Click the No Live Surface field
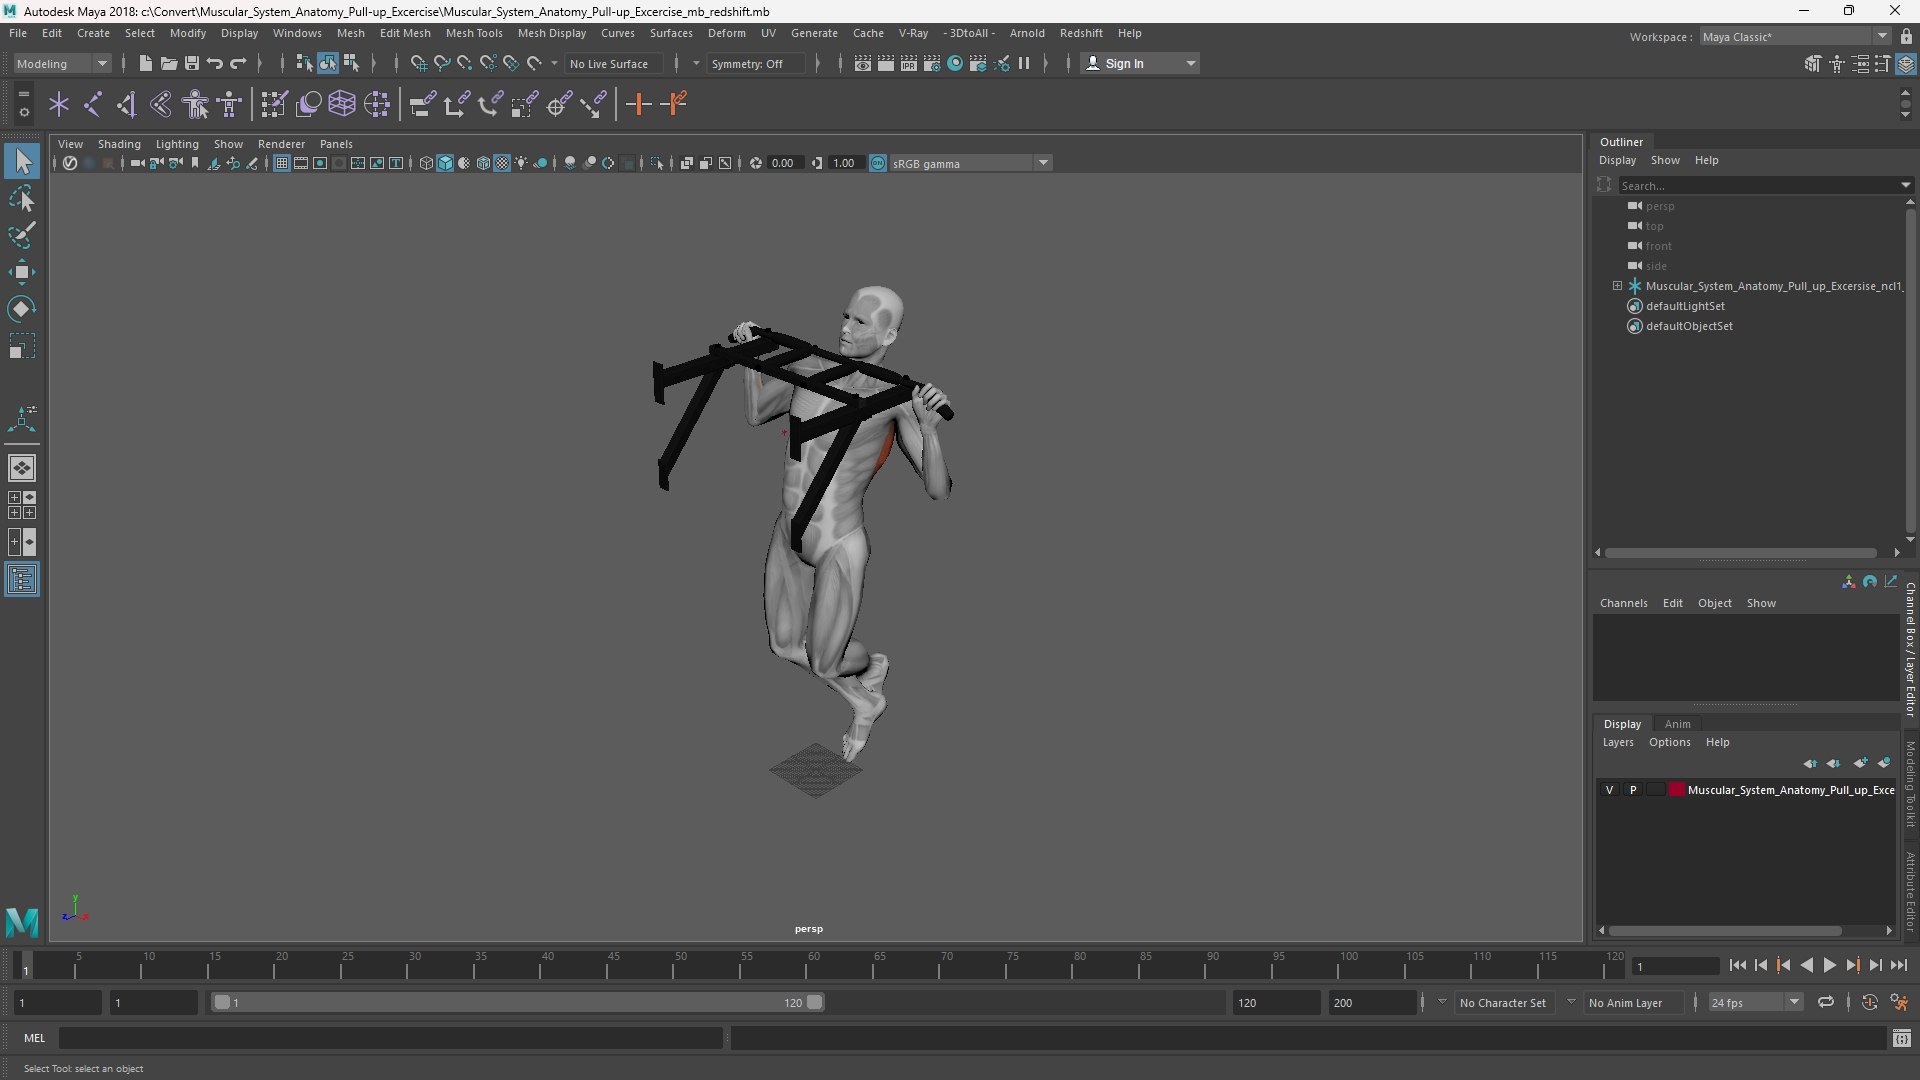Viewport: 1920px width, 1080px height. click(614, 63)
